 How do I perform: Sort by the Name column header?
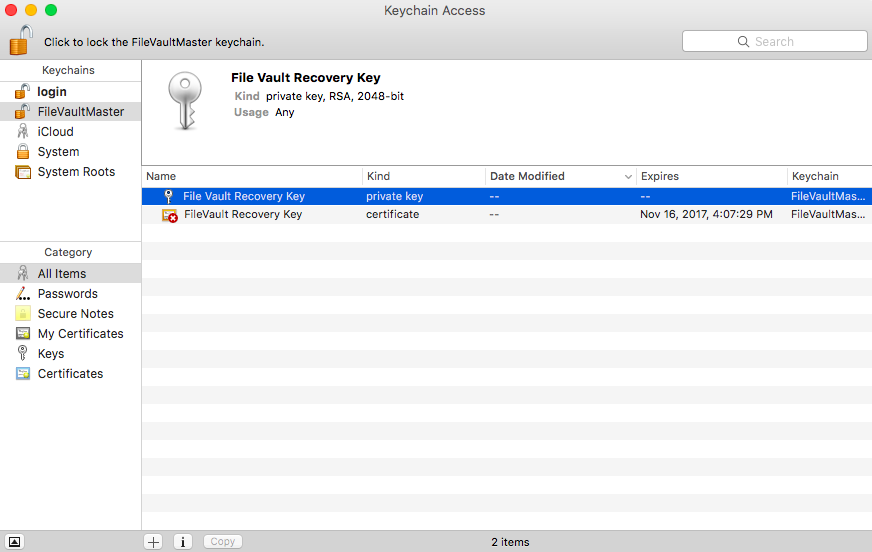(x=252, y=176)
